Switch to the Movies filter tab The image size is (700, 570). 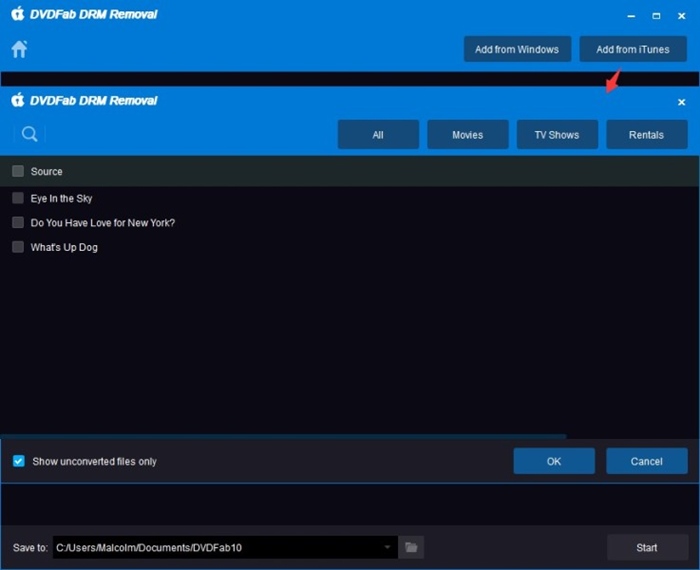click(x=467, y=134)
